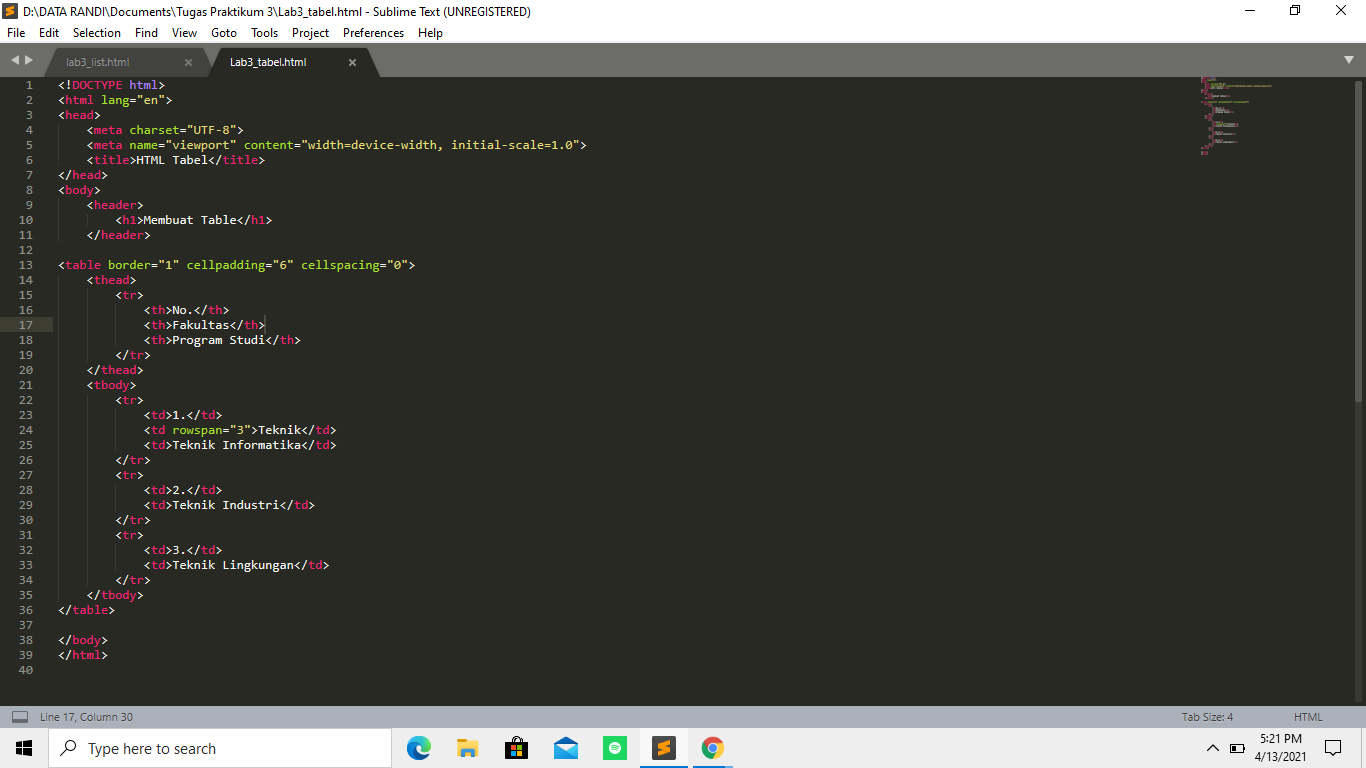Launch Google Chrome from the taskbar
The width and height of the screenshot is (1366, 768).
pyautogui.click(x=712, y=747)
